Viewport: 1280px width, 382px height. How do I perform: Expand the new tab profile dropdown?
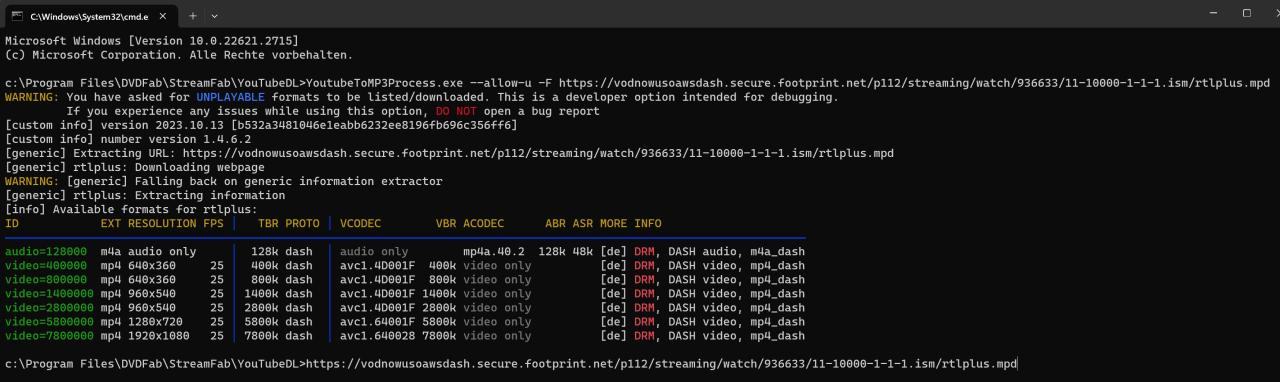click(x=214, y=16)
